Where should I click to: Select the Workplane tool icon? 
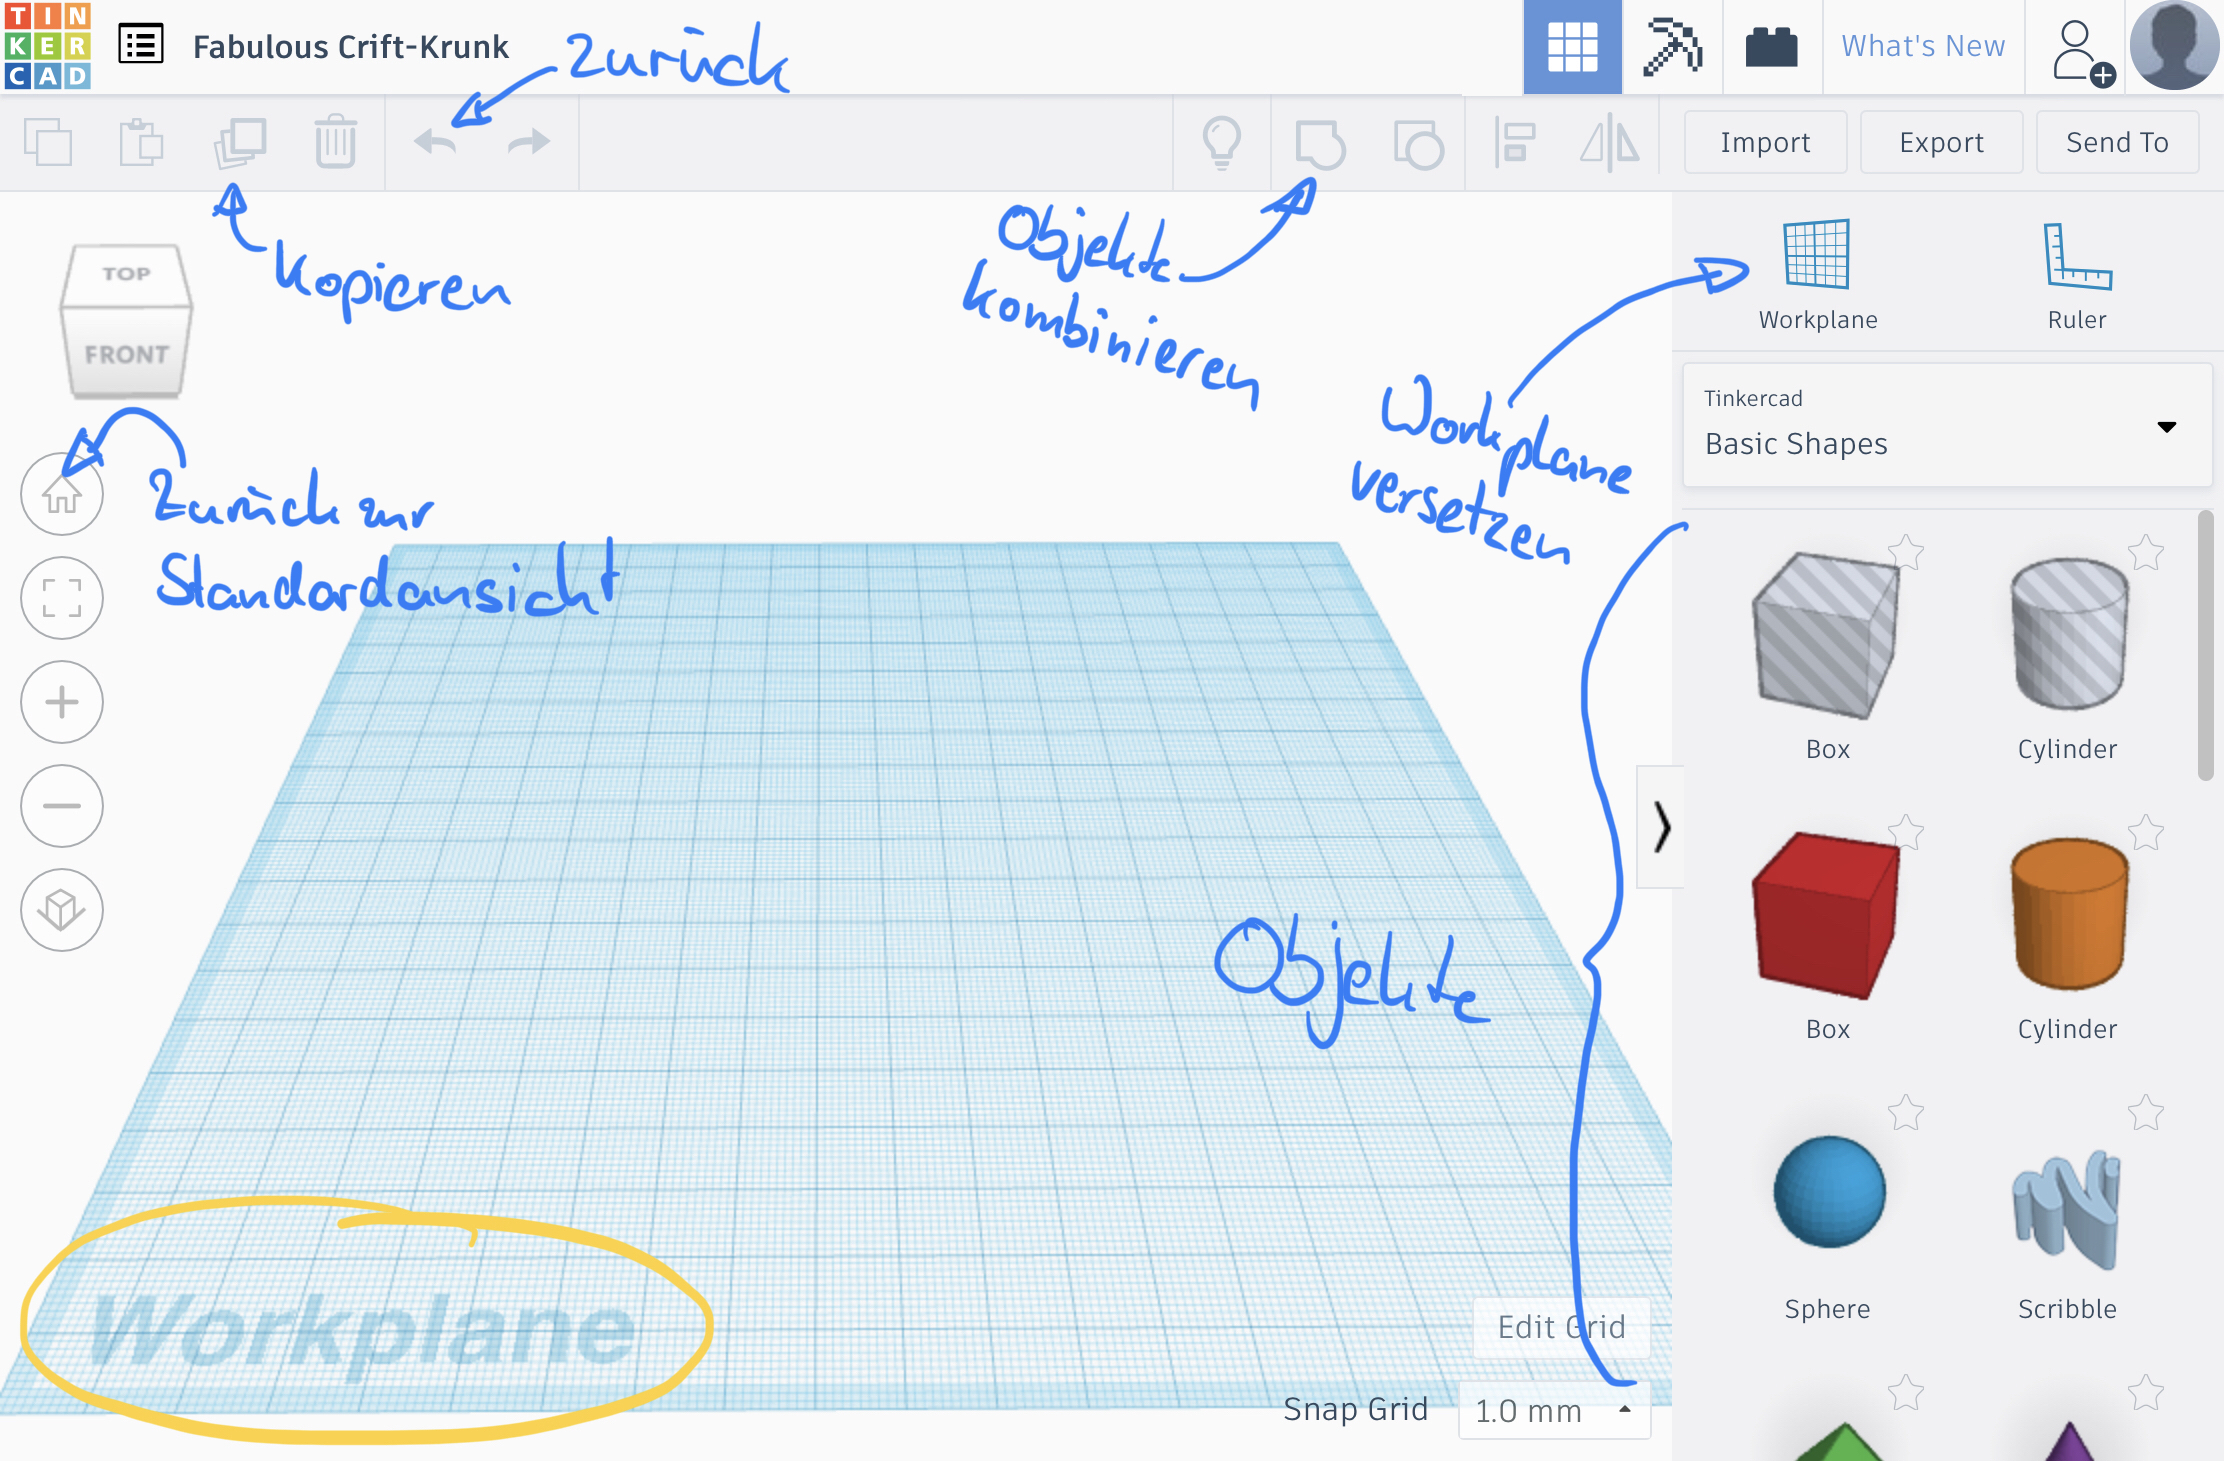pos(1816,254)
